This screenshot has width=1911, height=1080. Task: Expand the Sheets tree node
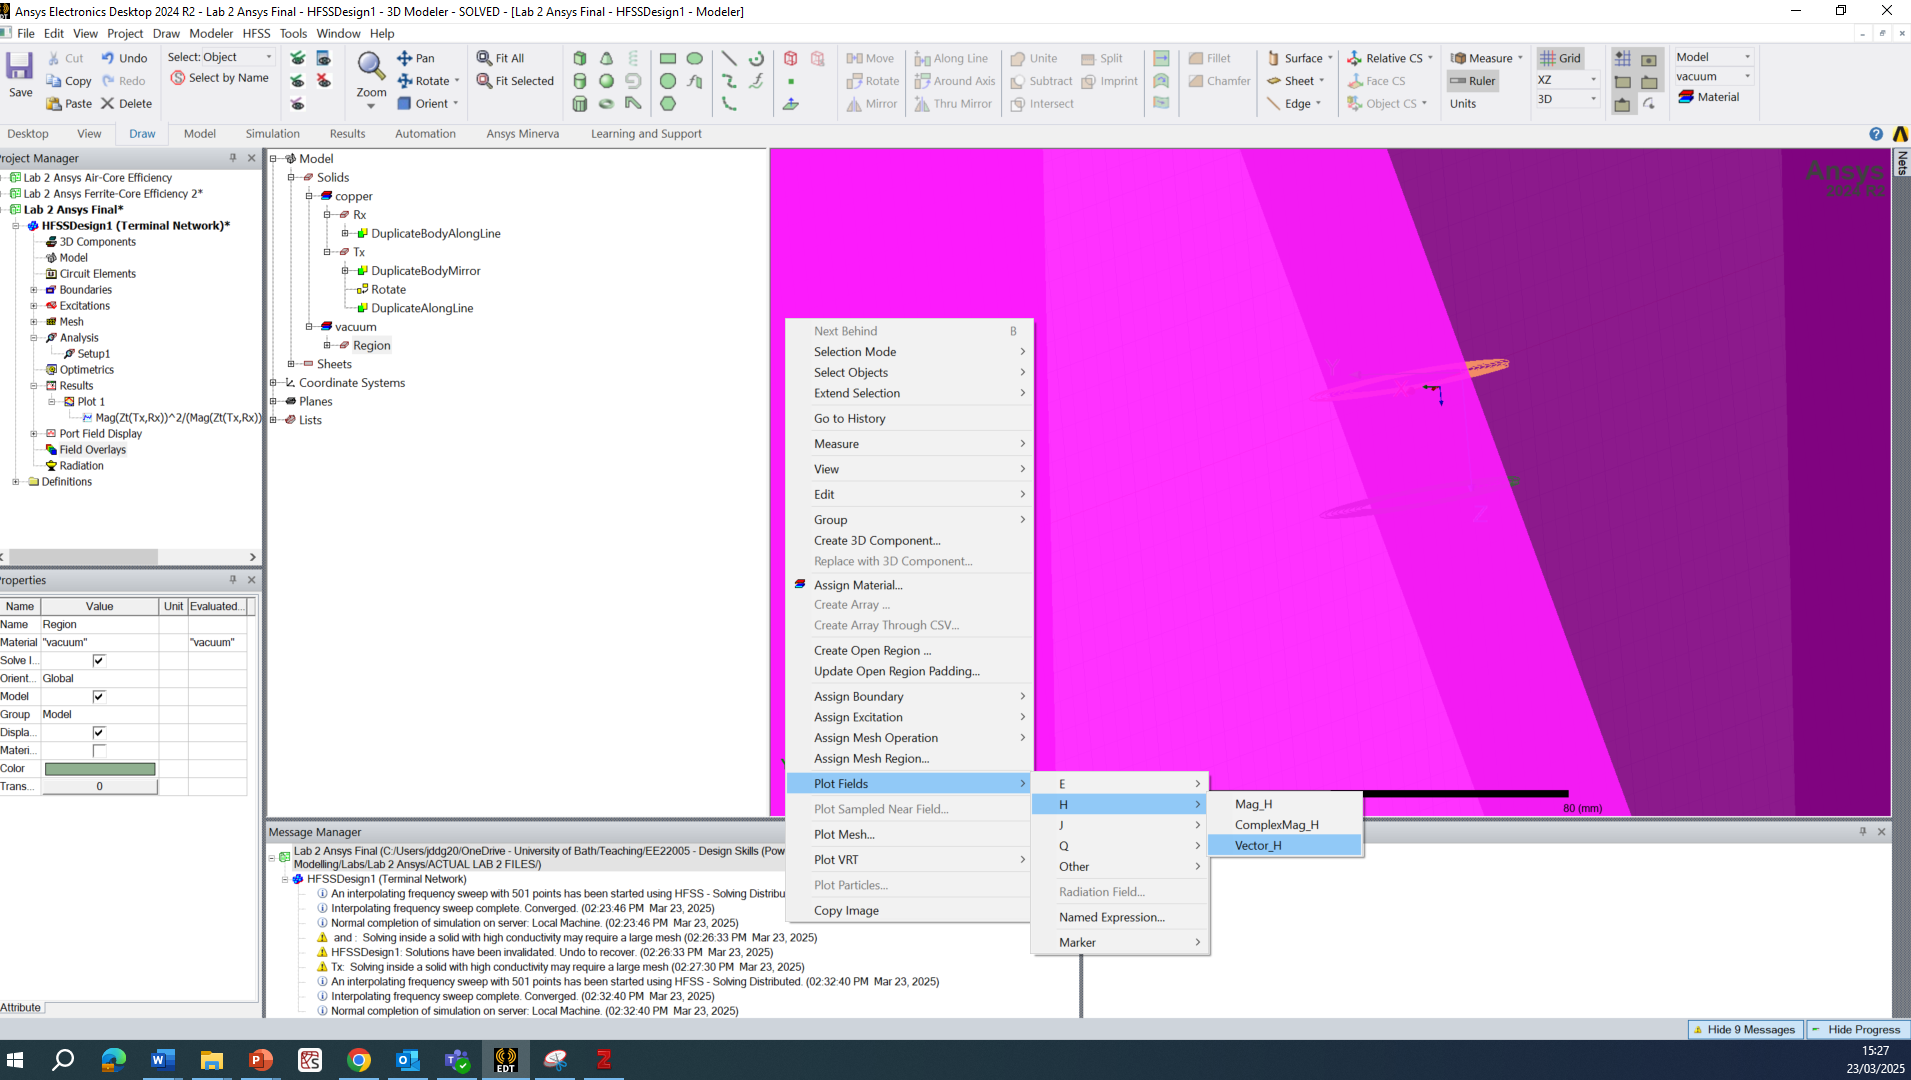click(291, 364)
